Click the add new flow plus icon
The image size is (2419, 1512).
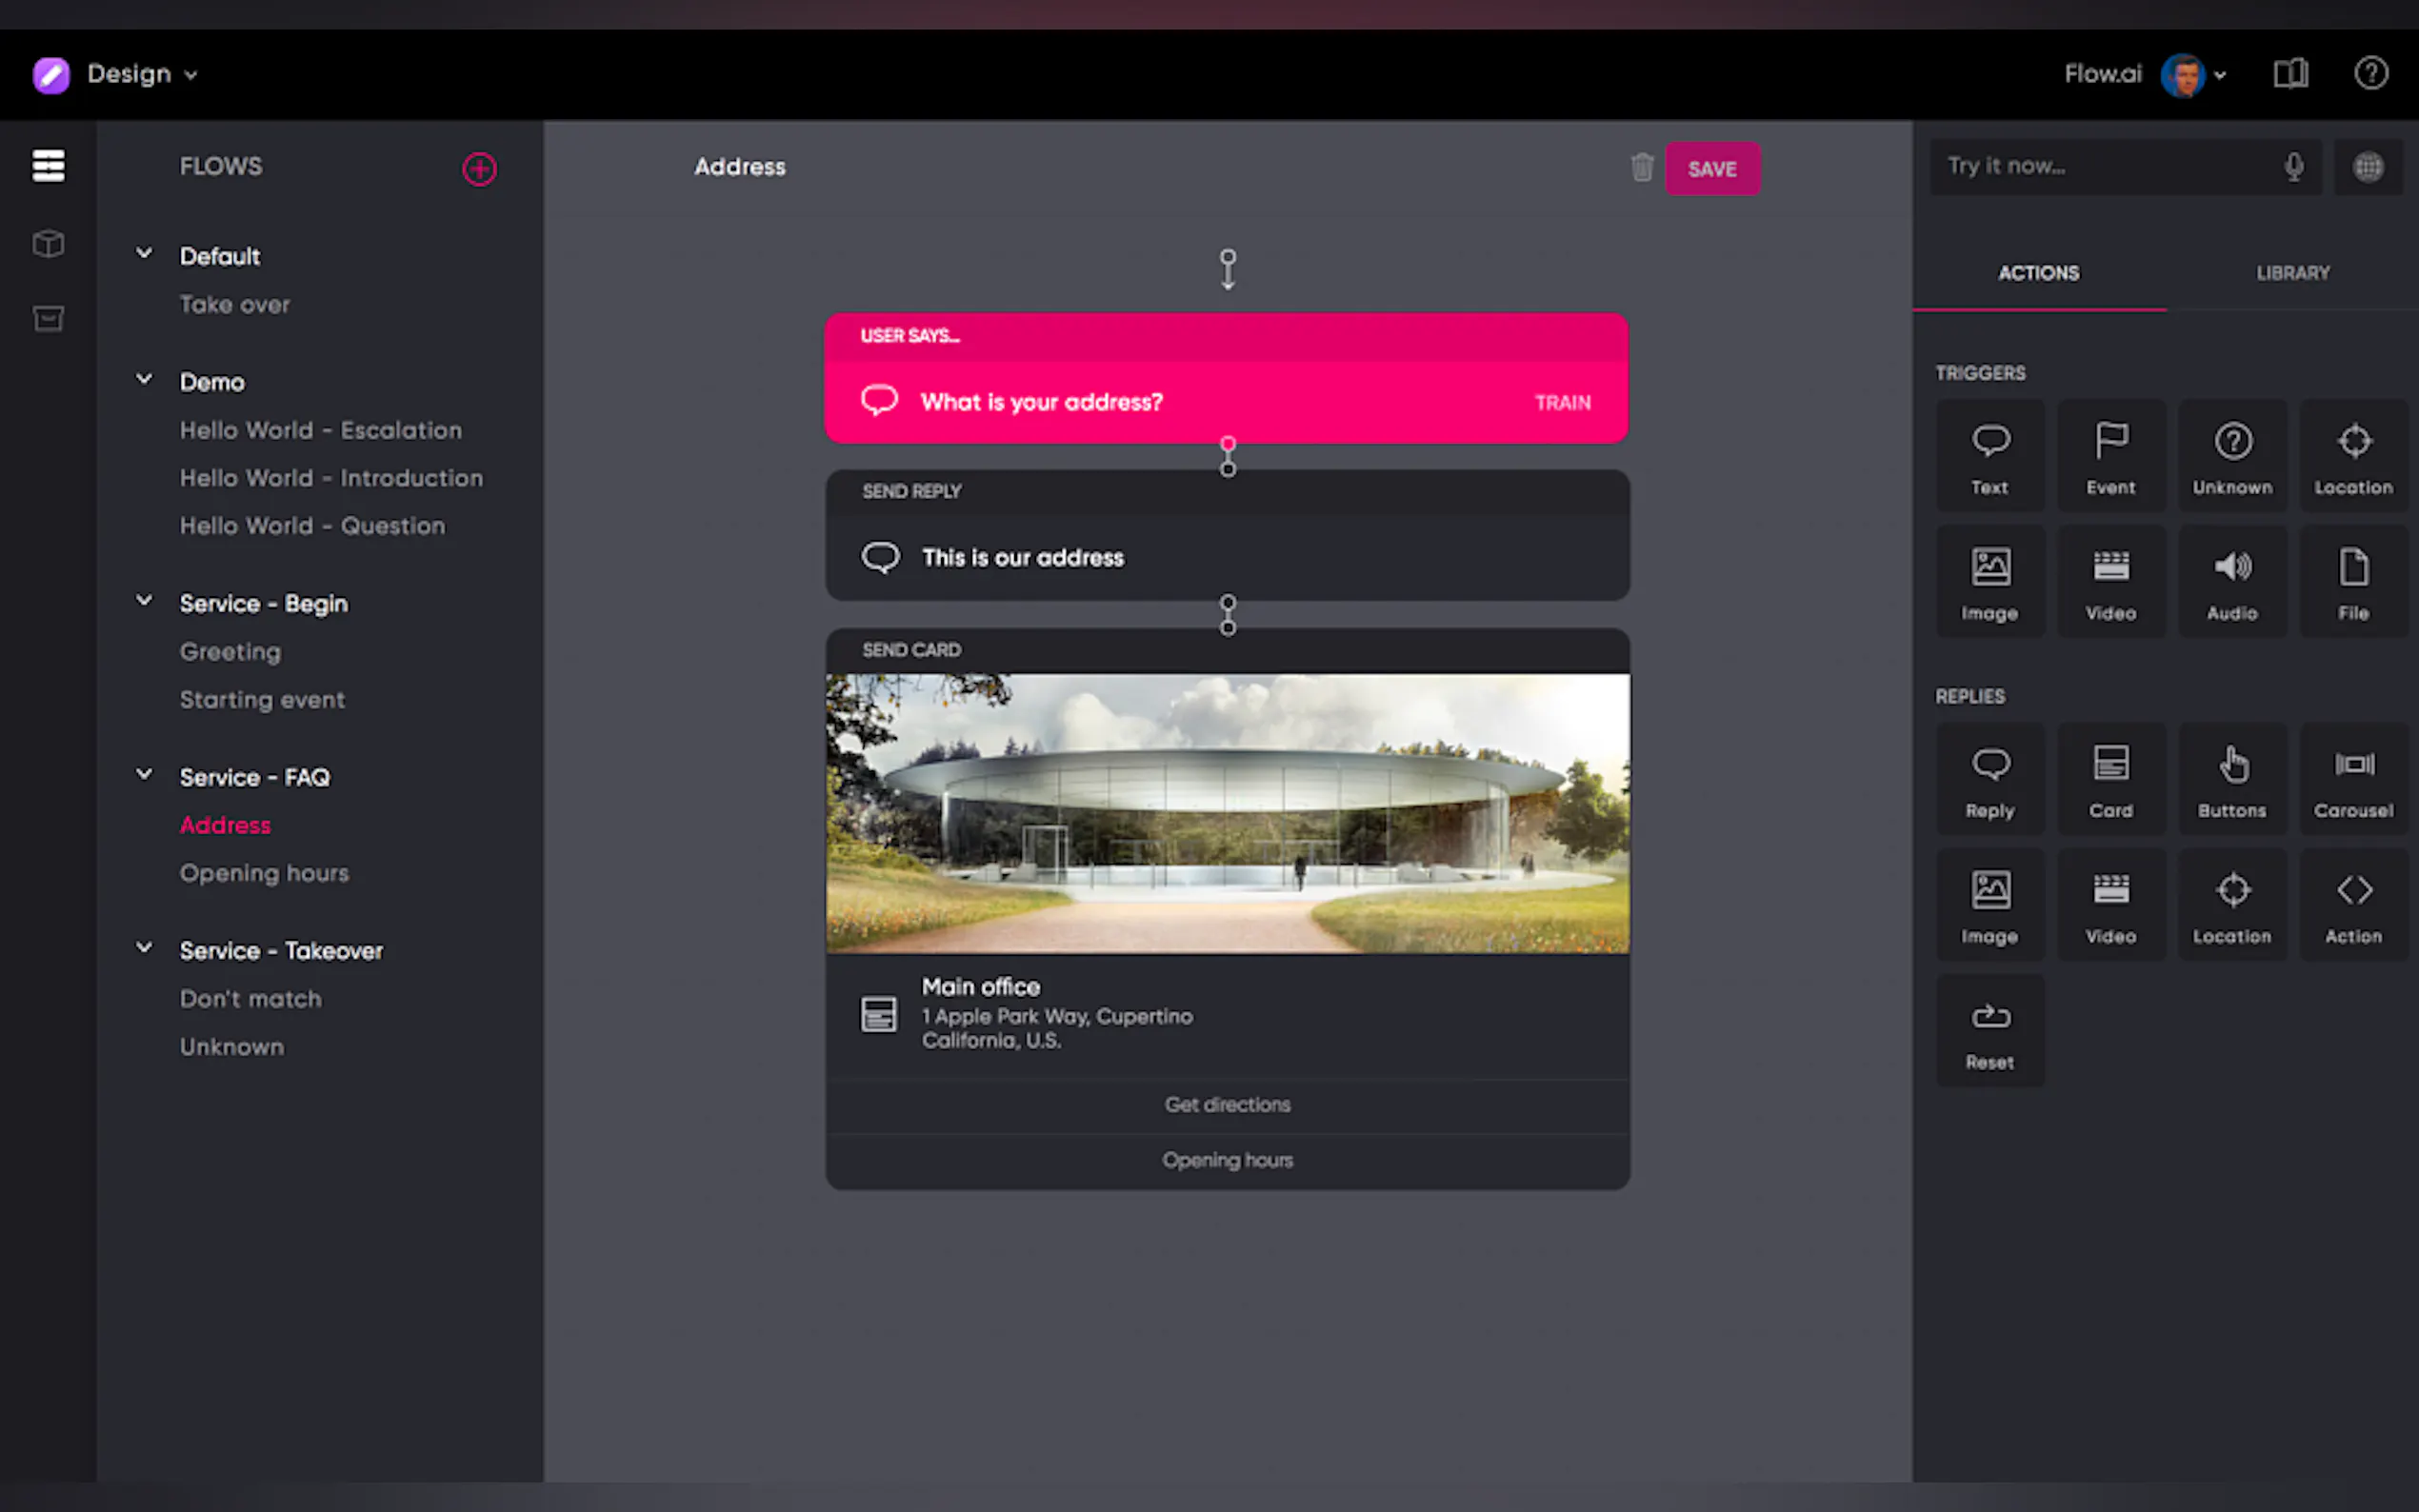coord(479,169)
